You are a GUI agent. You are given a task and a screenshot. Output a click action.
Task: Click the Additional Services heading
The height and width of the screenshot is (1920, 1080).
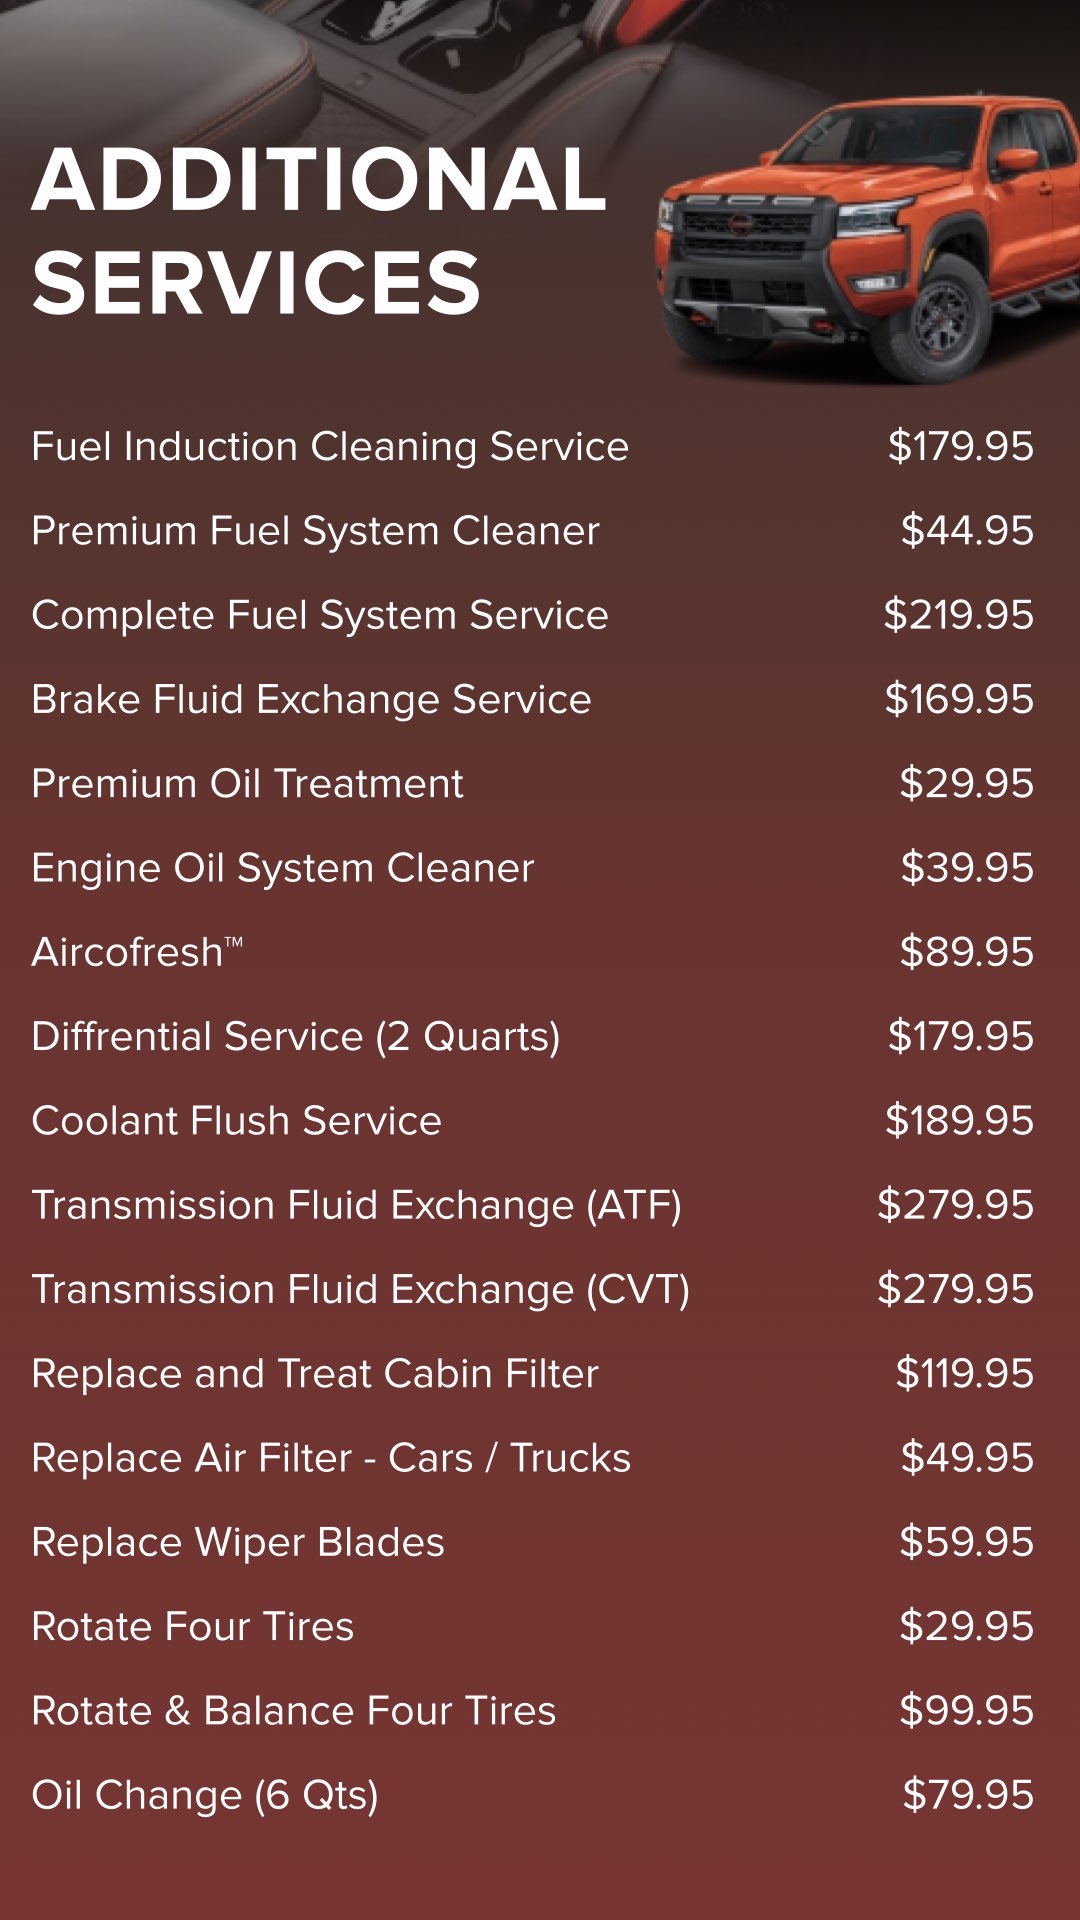pyautogui.click(x=318, y=230)
